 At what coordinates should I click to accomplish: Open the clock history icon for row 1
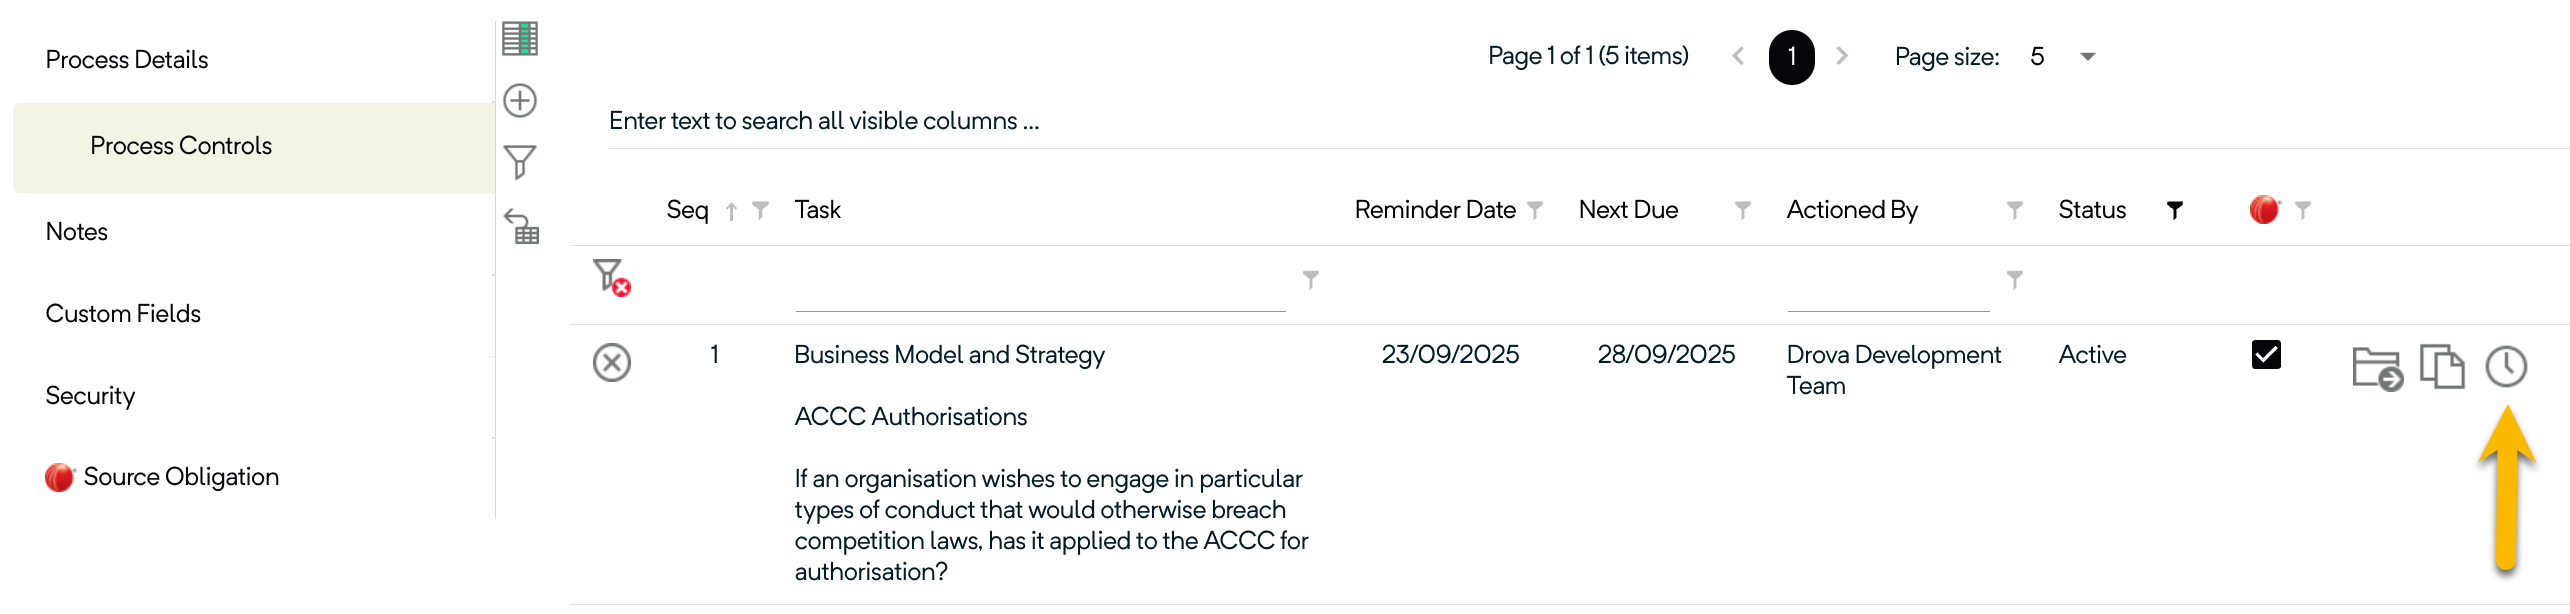pos(2506,367)
